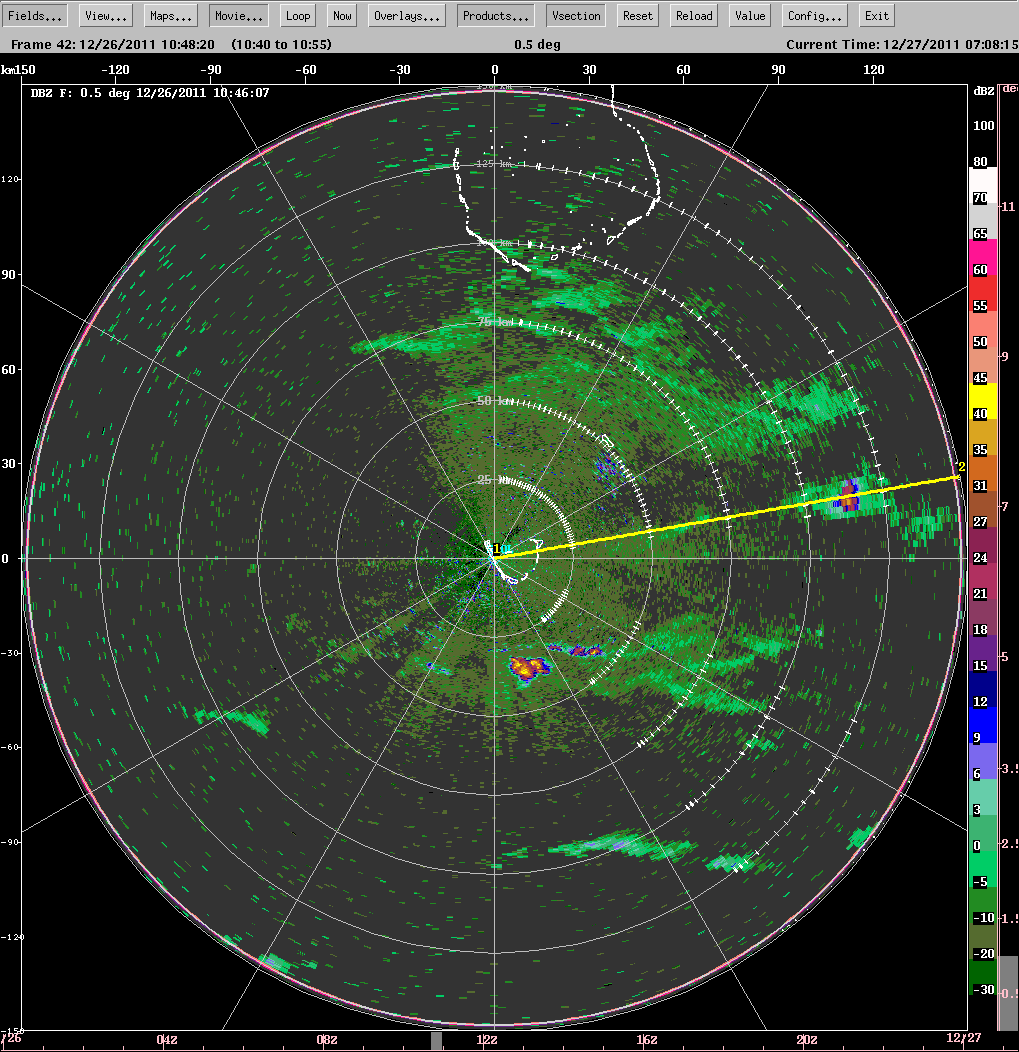Click the '(10:40 to 10:55)' time range text
Screen dimensions: 1019x1052
click(x=281, y=45)
